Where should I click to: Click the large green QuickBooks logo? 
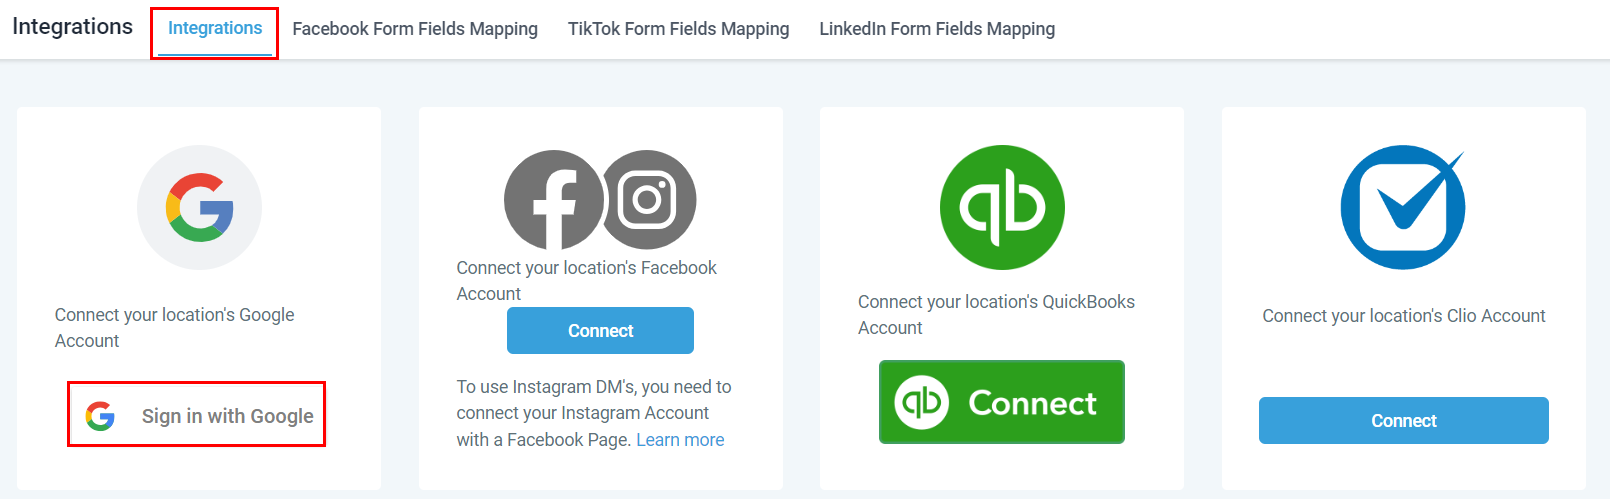tap(1002, 207)
